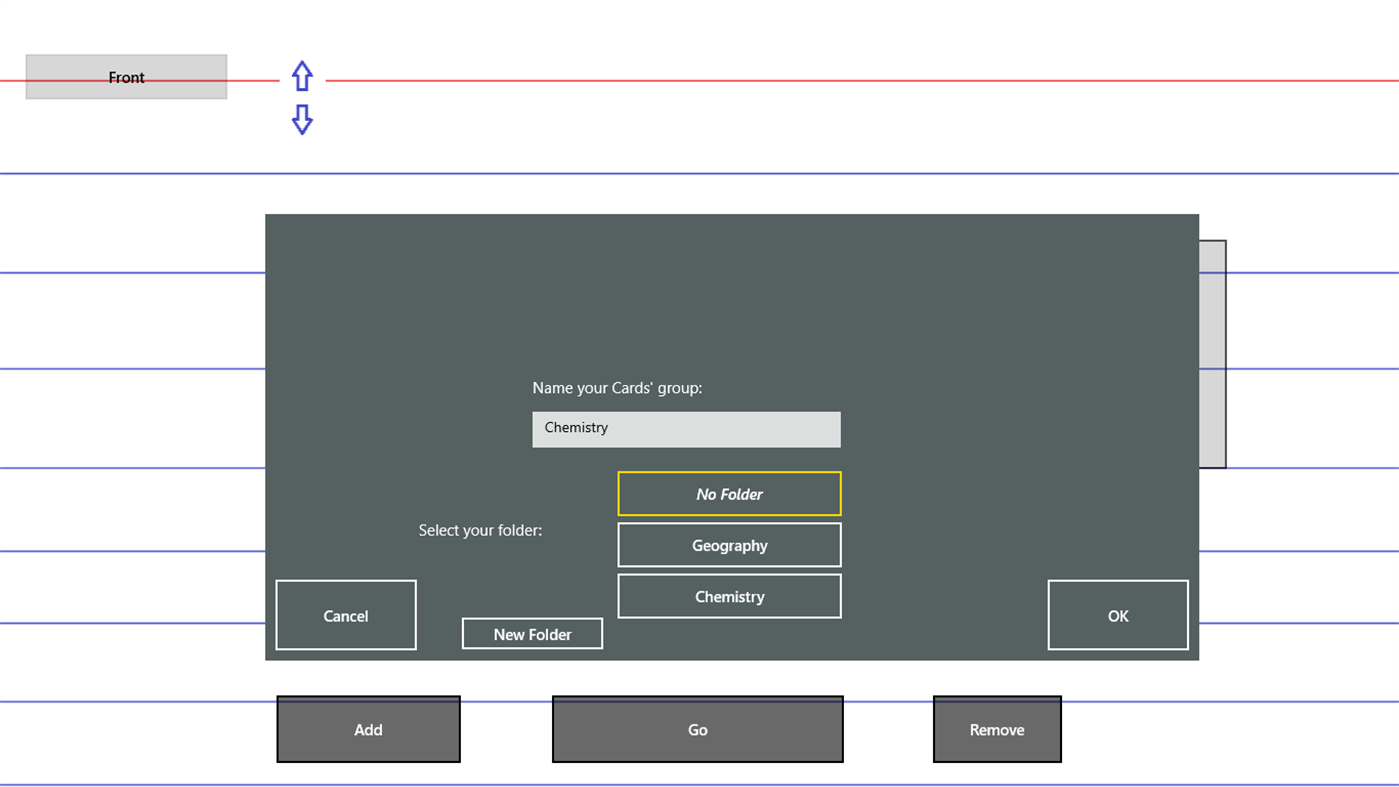Click the Front card side button
This screenshot has height=787, width=1399.
pyautogui.click(x=126, y=77)
